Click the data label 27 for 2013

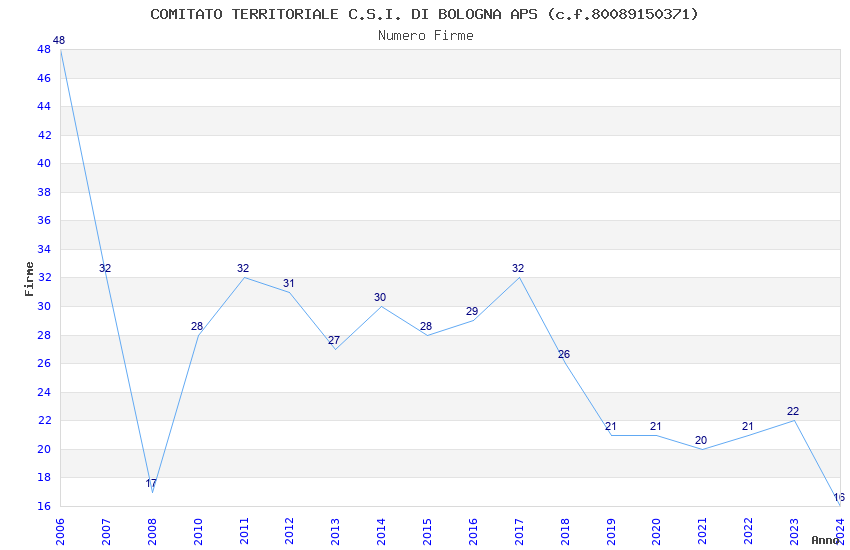coord(334,340)
